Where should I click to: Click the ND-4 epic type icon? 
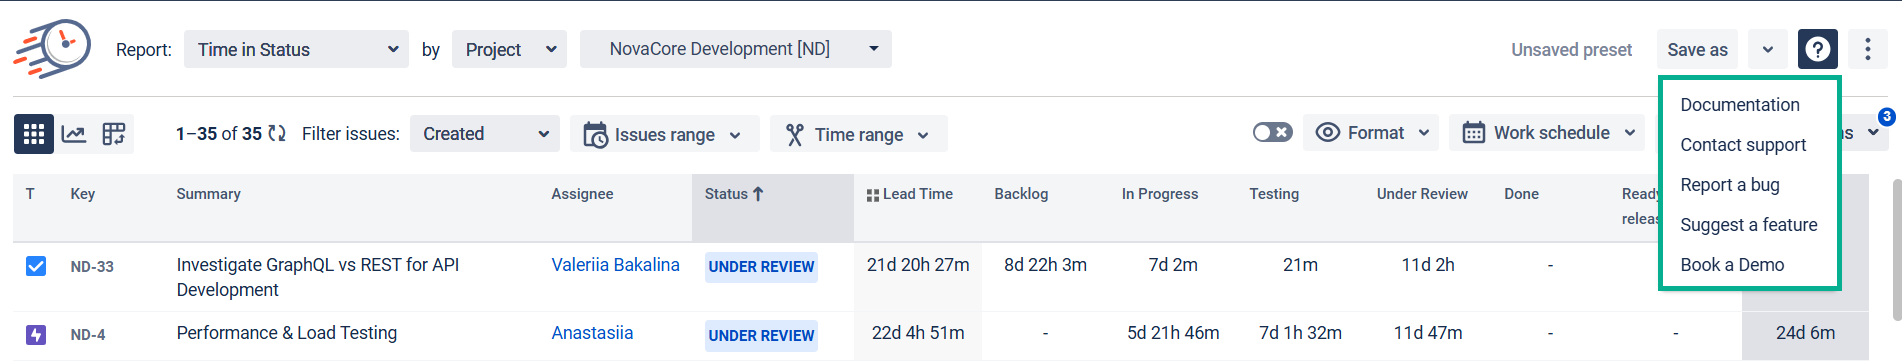(36, 335)
